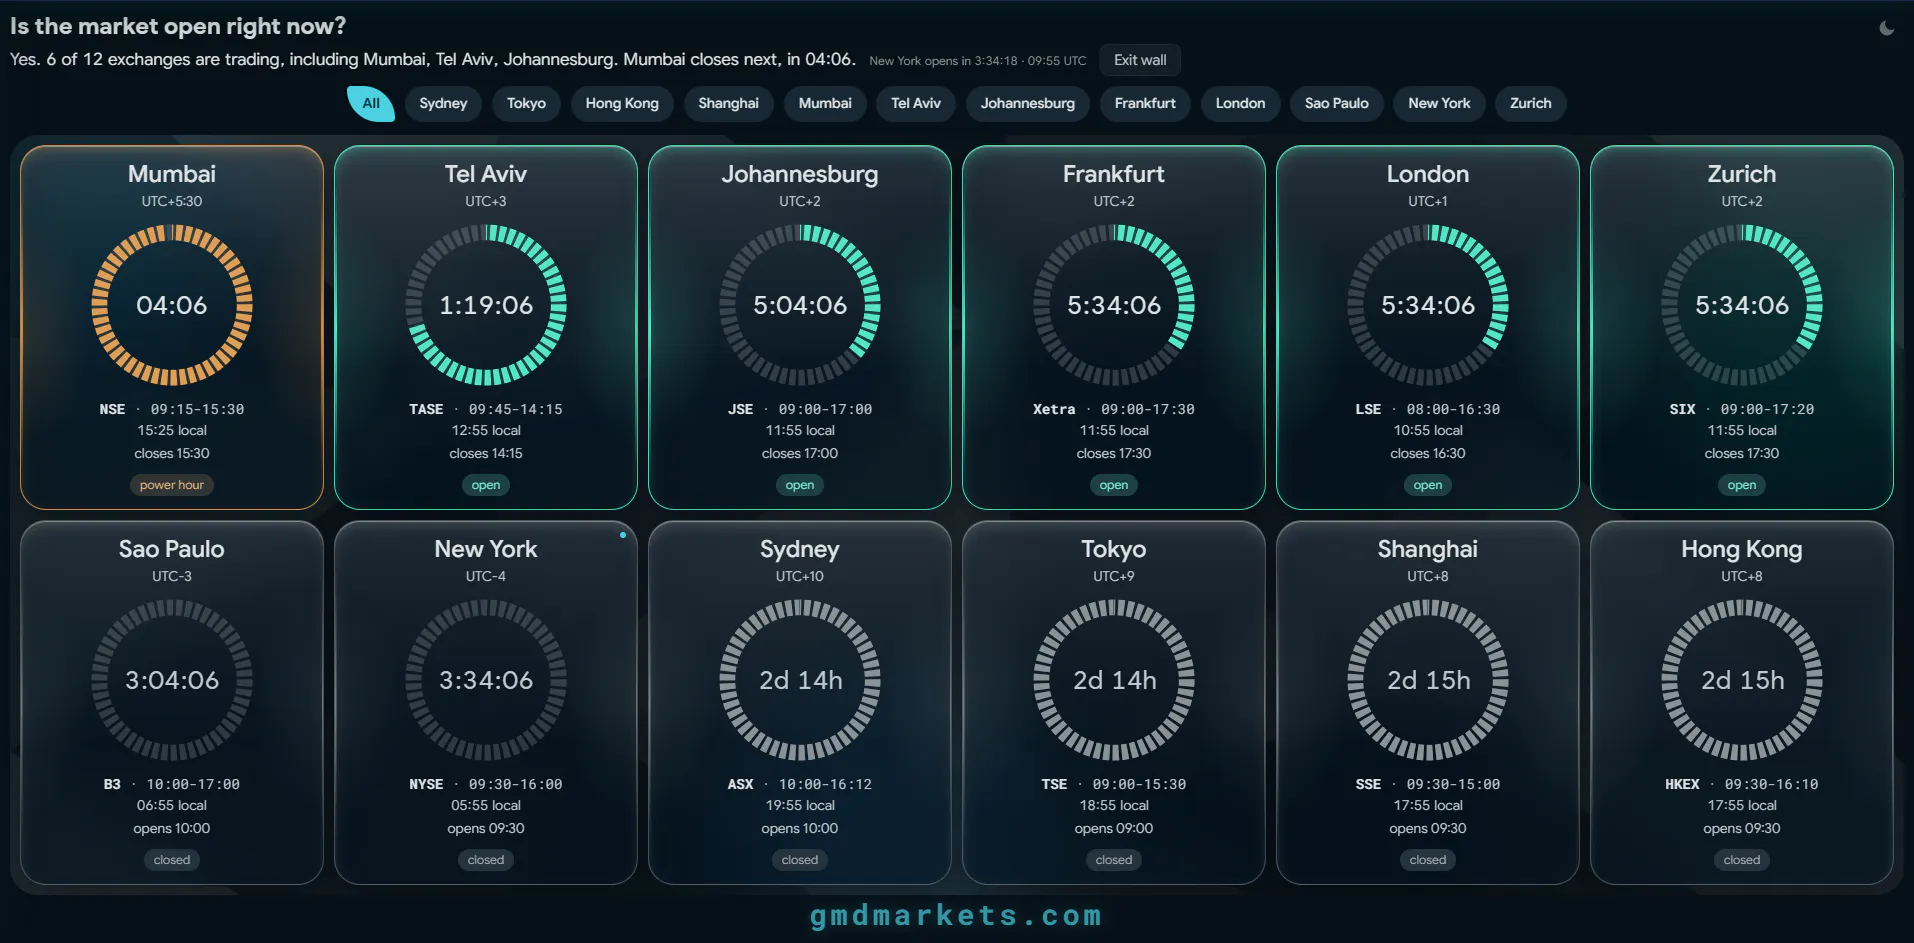Select the Zurich SIX countdown dial

pyautogui.click(x=1742, y=305)
